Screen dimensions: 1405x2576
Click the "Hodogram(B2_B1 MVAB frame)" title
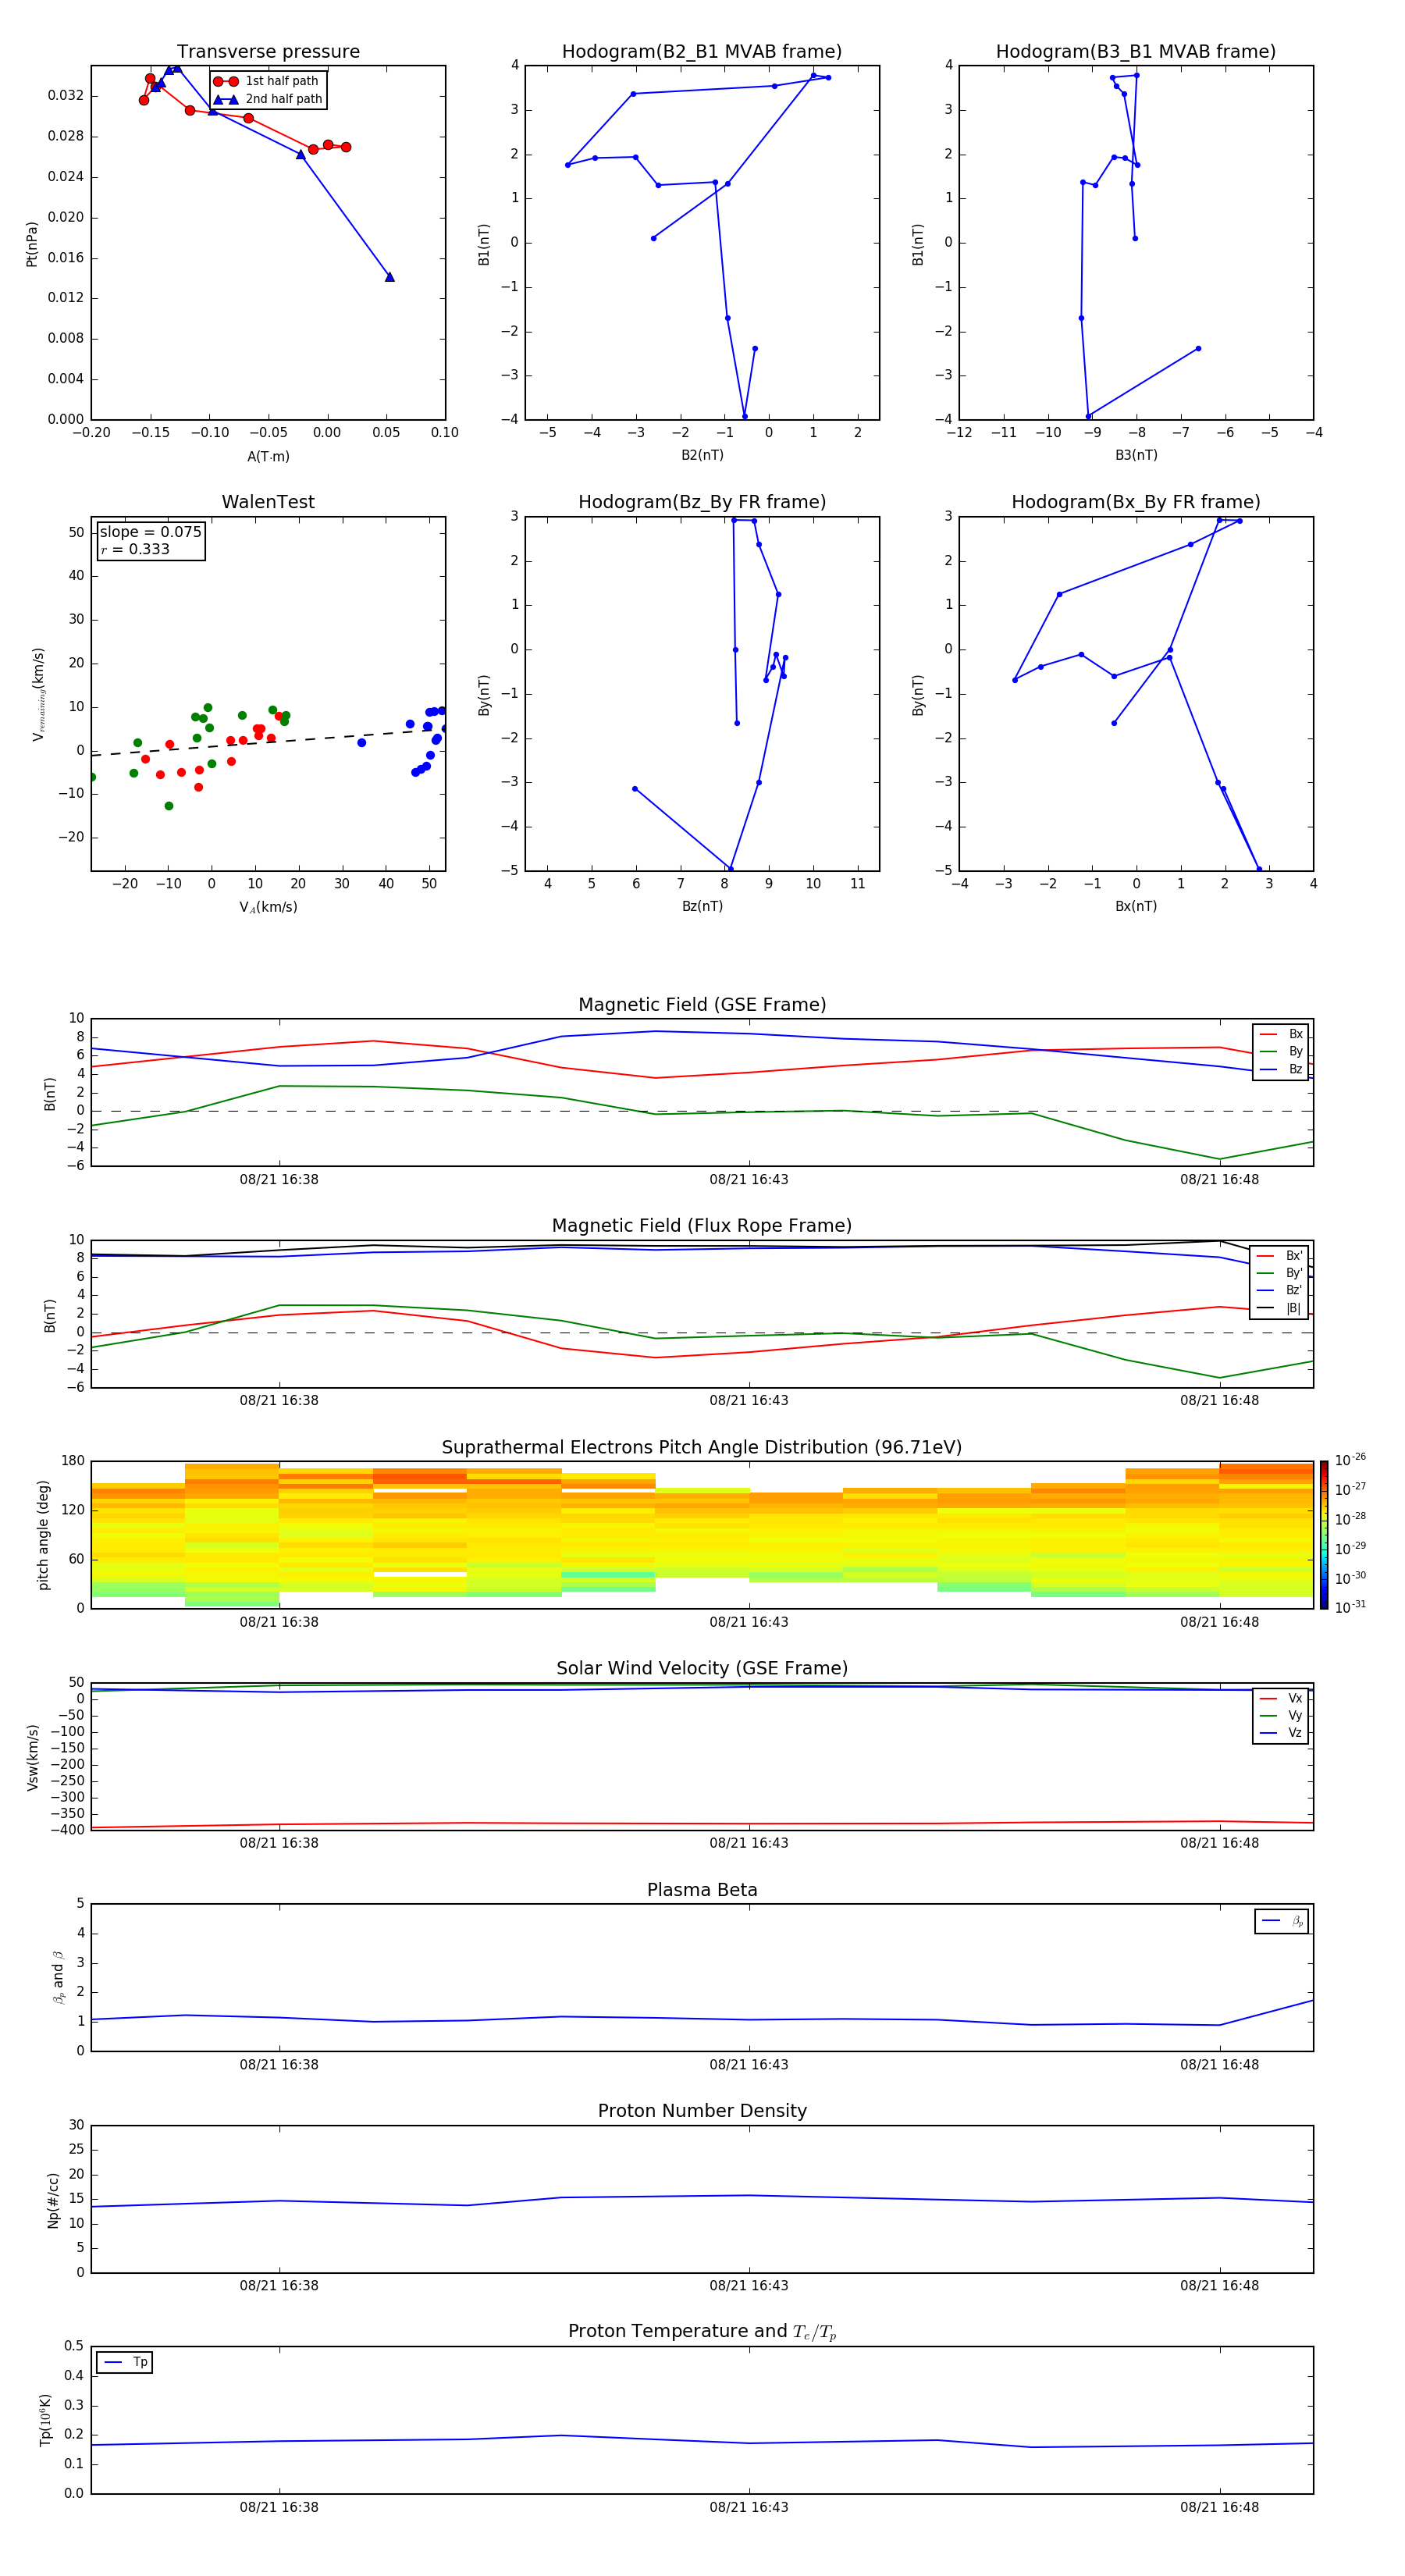coord(702,52)
